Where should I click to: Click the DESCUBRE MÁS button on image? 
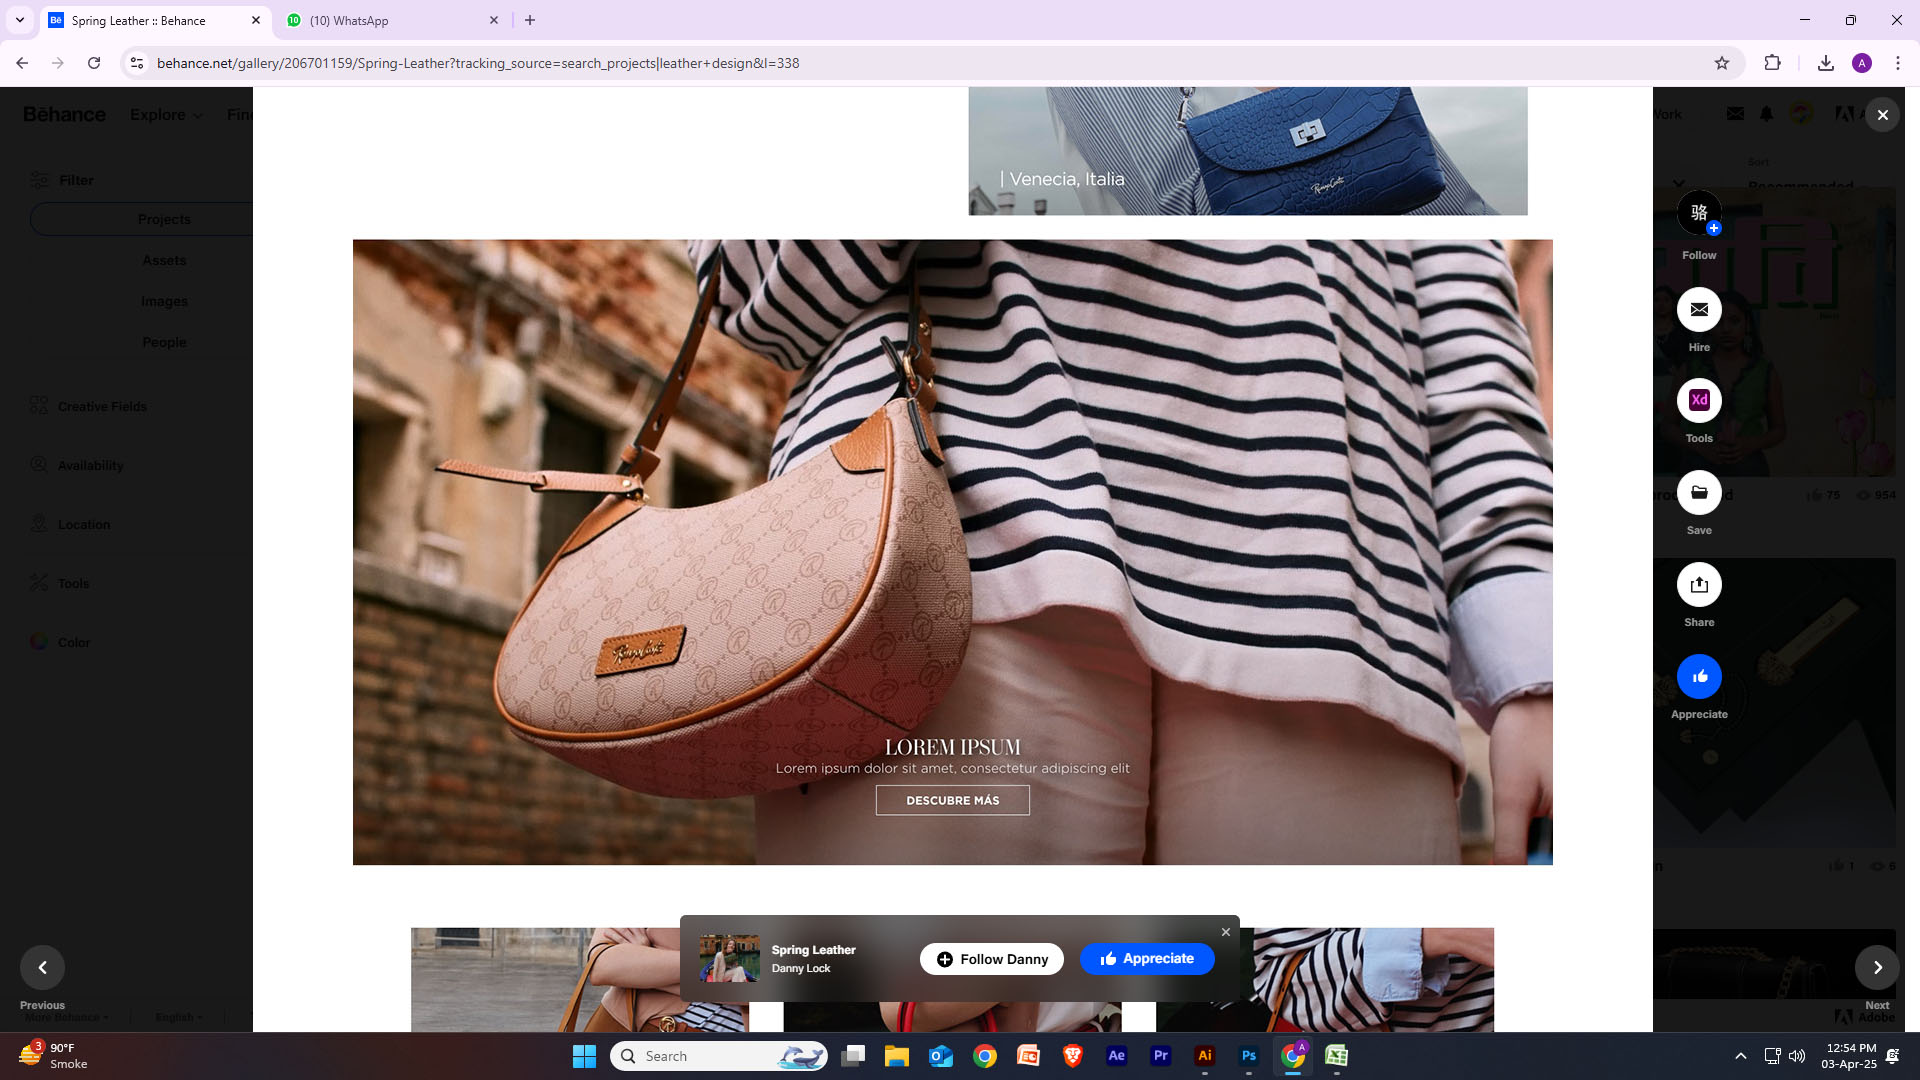(x=952, y=800)
